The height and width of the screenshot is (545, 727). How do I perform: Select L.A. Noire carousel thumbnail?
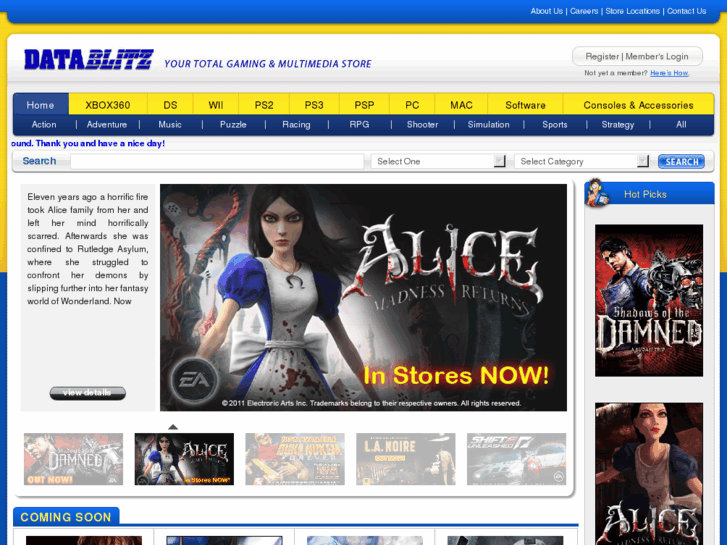(x=406, y=459)
